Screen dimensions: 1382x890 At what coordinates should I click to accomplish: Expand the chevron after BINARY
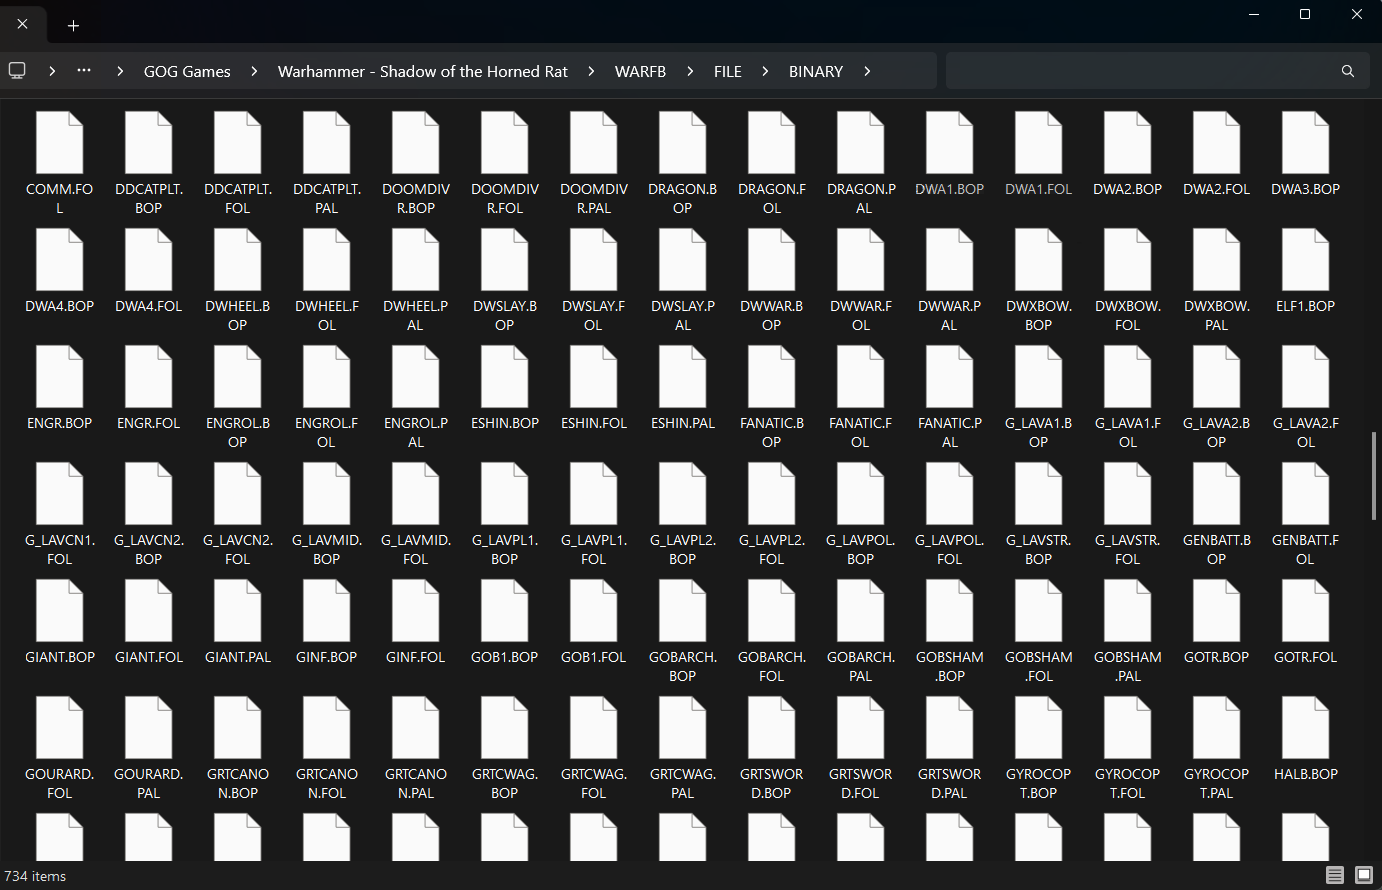(x=867, y=71)
